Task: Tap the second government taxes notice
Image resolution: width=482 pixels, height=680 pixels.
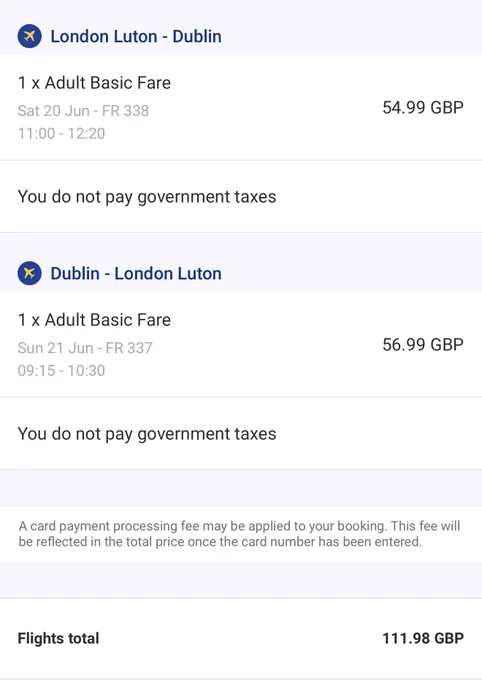Action: tap(147, 434)
